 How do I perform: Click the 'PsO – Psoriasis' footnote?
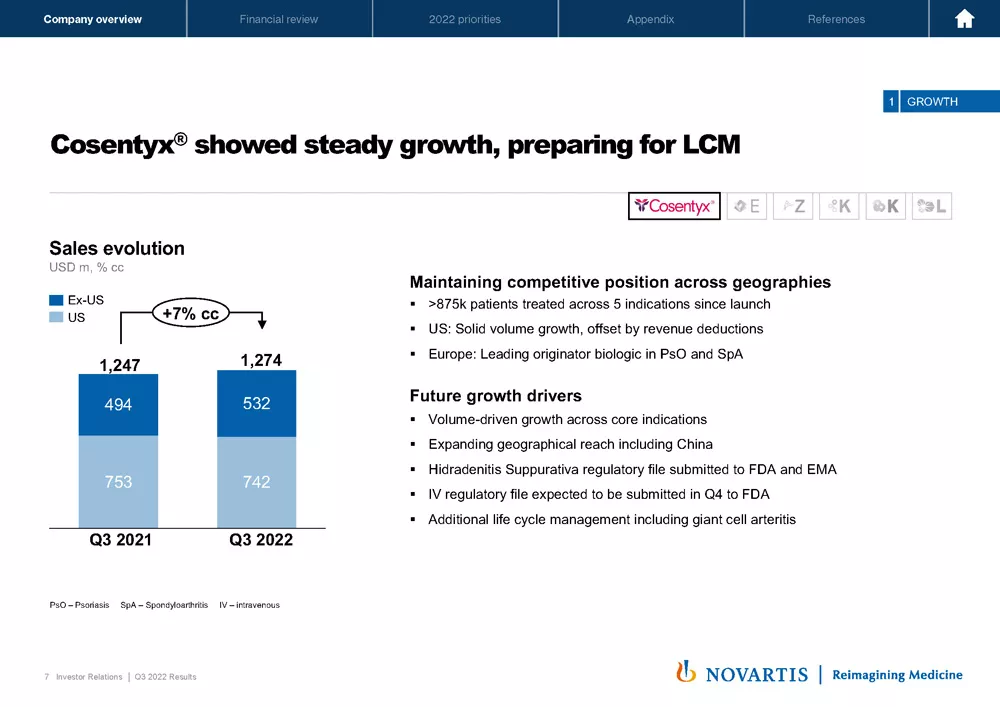pos(79,605)
